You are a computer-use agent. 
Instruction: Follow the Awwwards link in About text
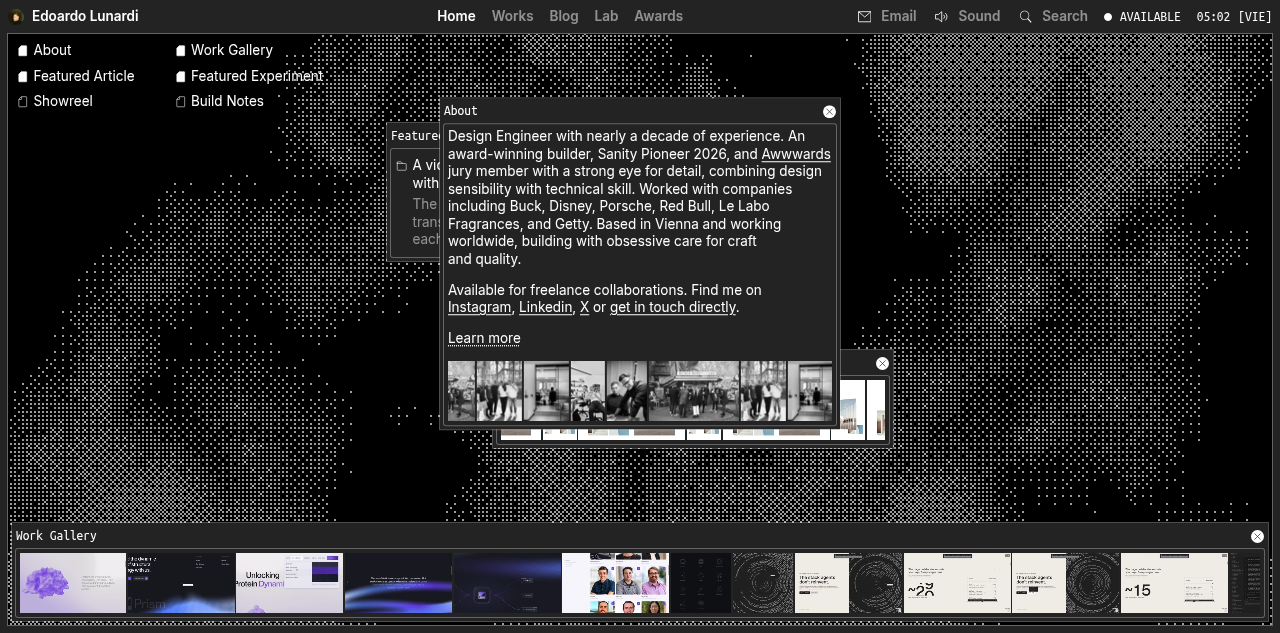click(x=796, y=154)
